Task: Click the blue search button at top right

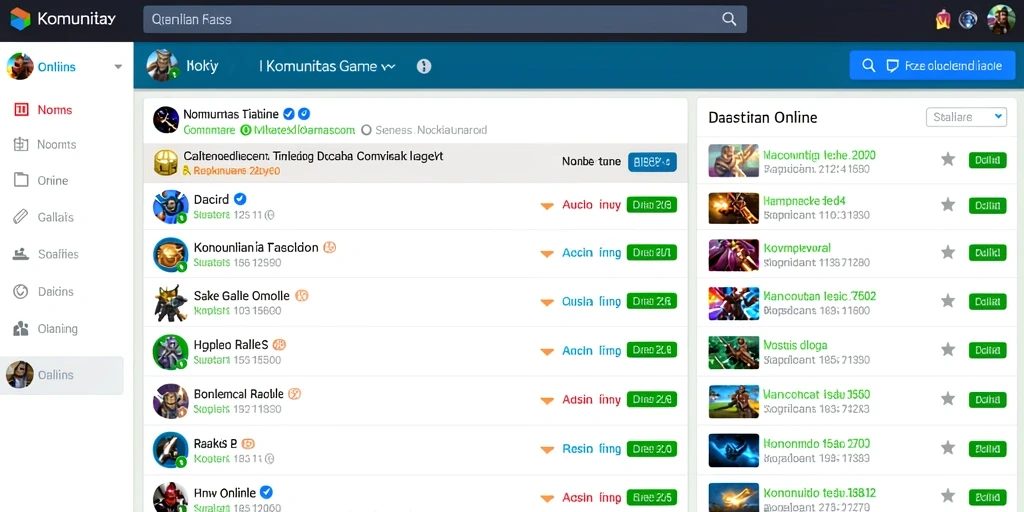Action: coord(932,65)
